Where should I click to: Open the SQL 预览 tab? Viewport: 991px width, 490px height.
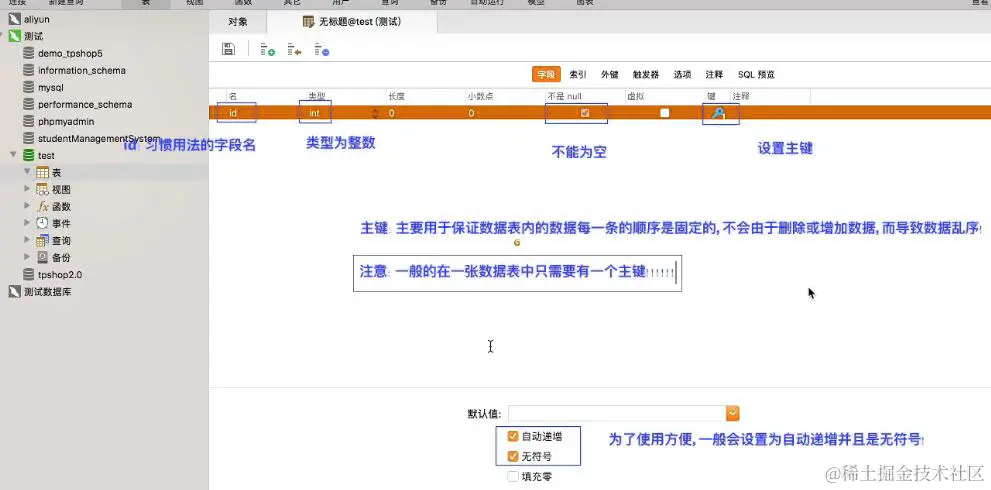click(757, 75)
